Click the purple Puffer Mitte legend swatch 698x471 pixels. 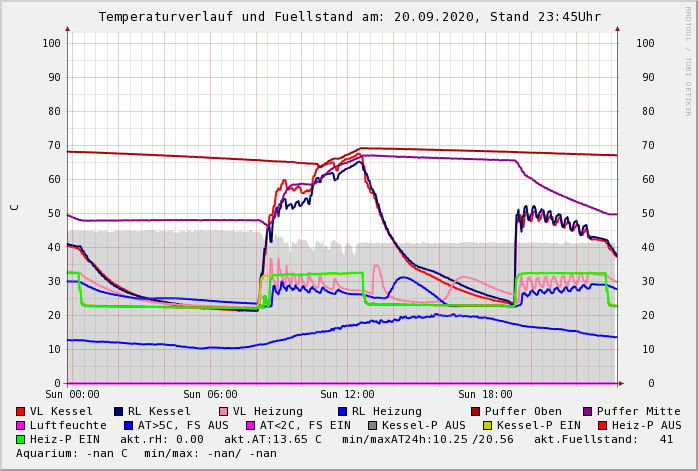tap(588, 411)
